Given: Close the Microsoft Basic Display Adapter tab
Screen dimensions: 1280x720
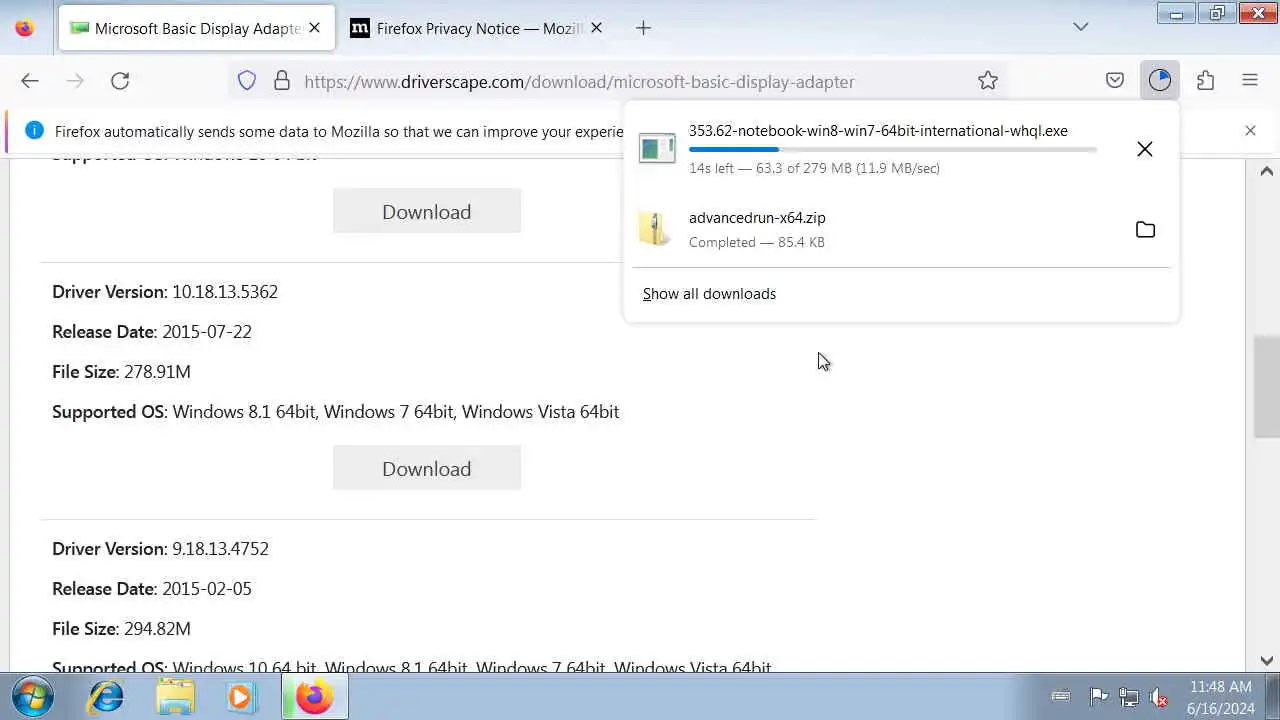Looking at the screenshot, I should point(314,28).
